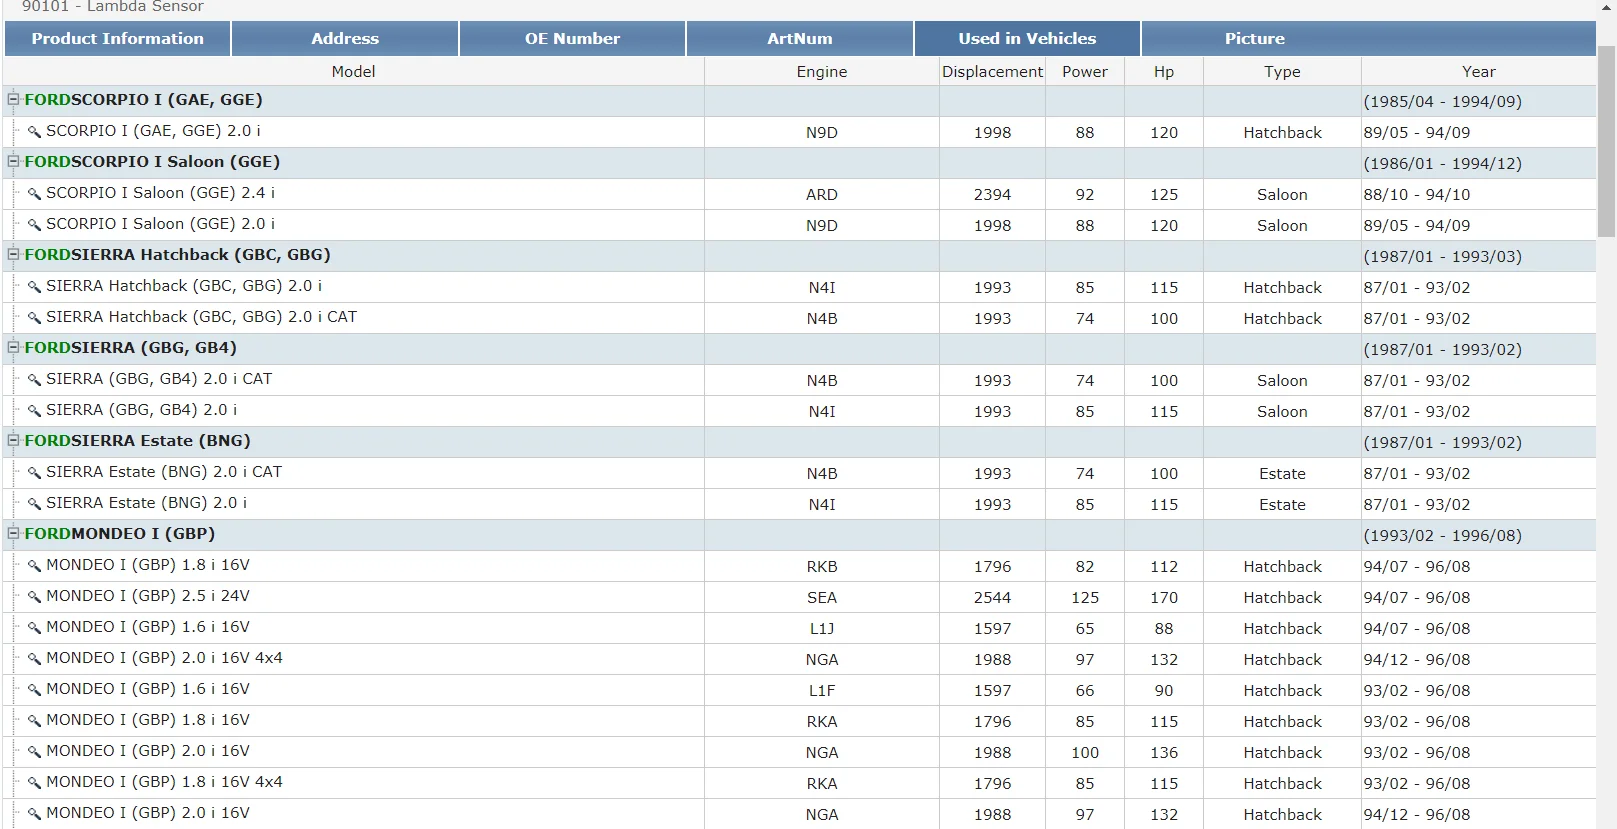Viewport: 1617px width, 829px height.
Task: Click magnifier for SIERRA (GBG, GB4) 2.0 i N4I row
Action: [x=34, y=411]
